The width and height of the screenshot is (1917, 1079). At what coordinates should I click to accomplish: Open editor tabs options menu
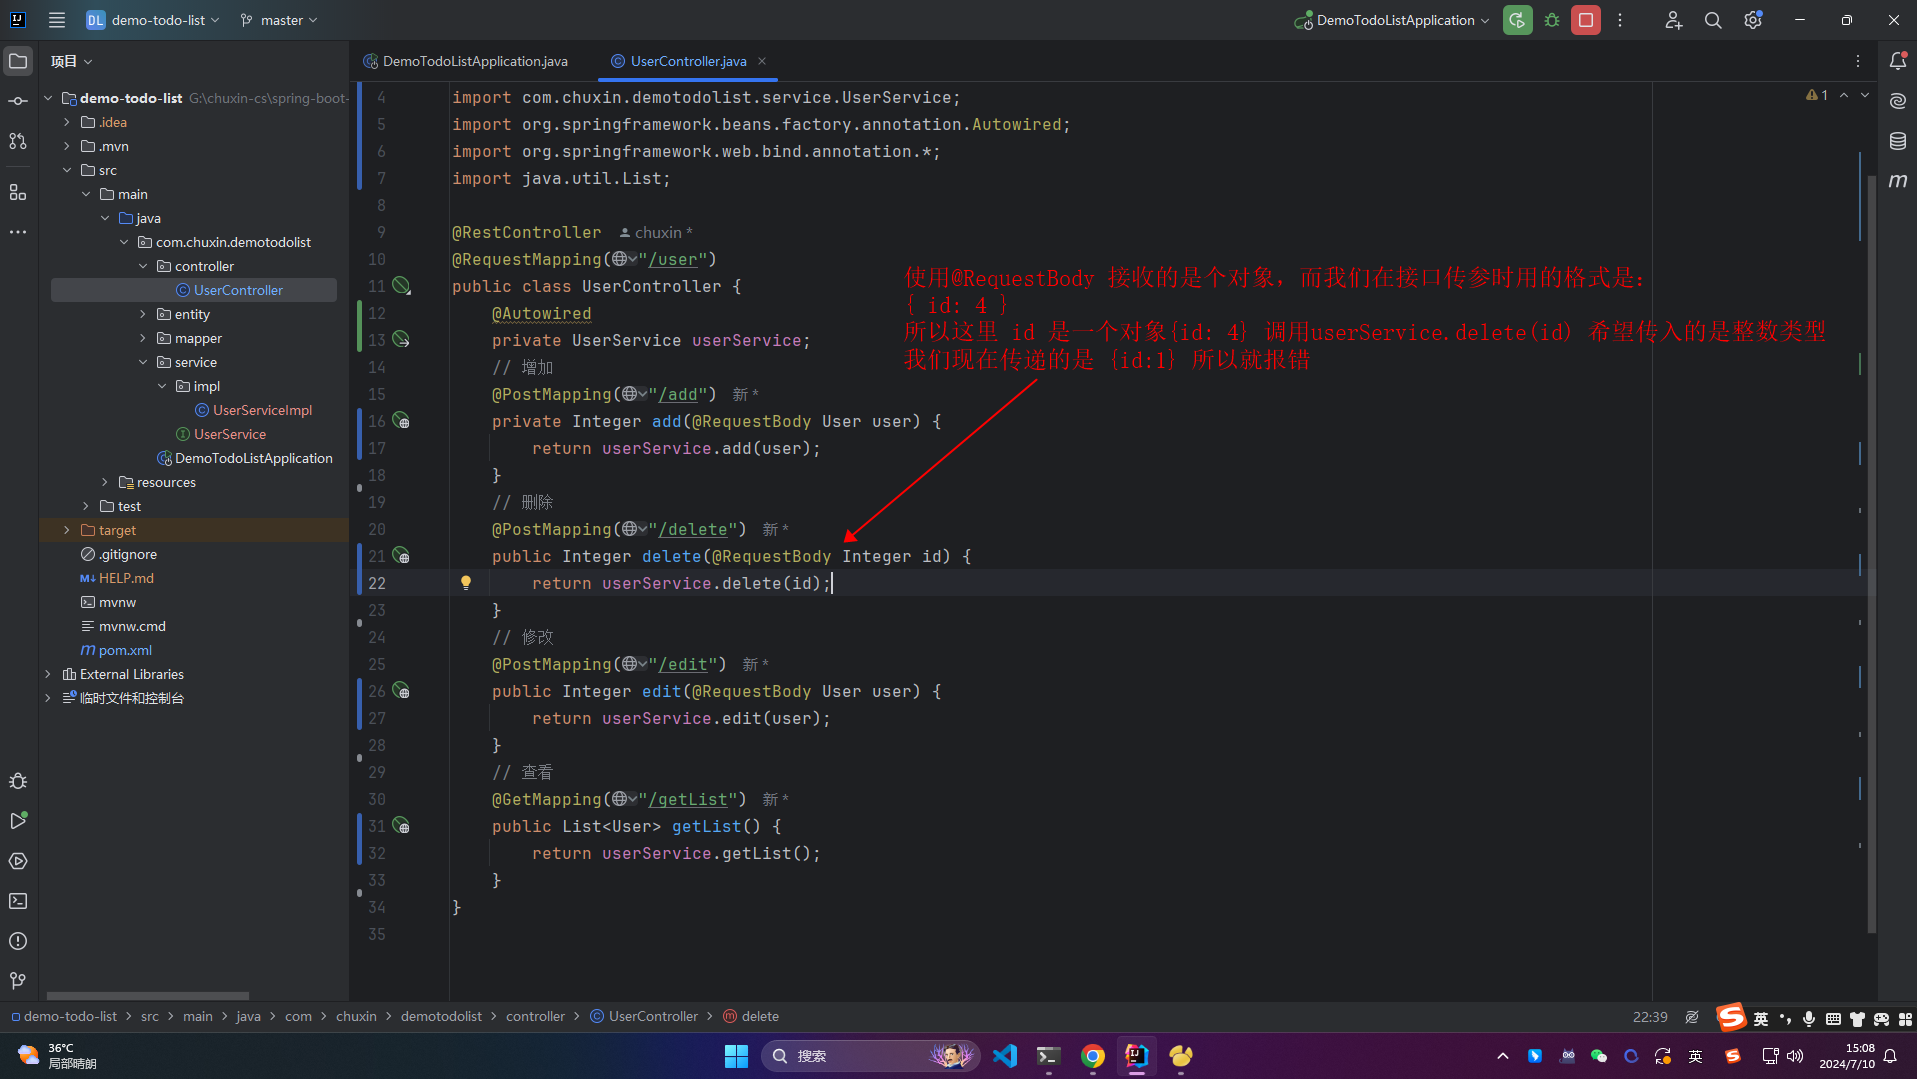[1858, 61]
